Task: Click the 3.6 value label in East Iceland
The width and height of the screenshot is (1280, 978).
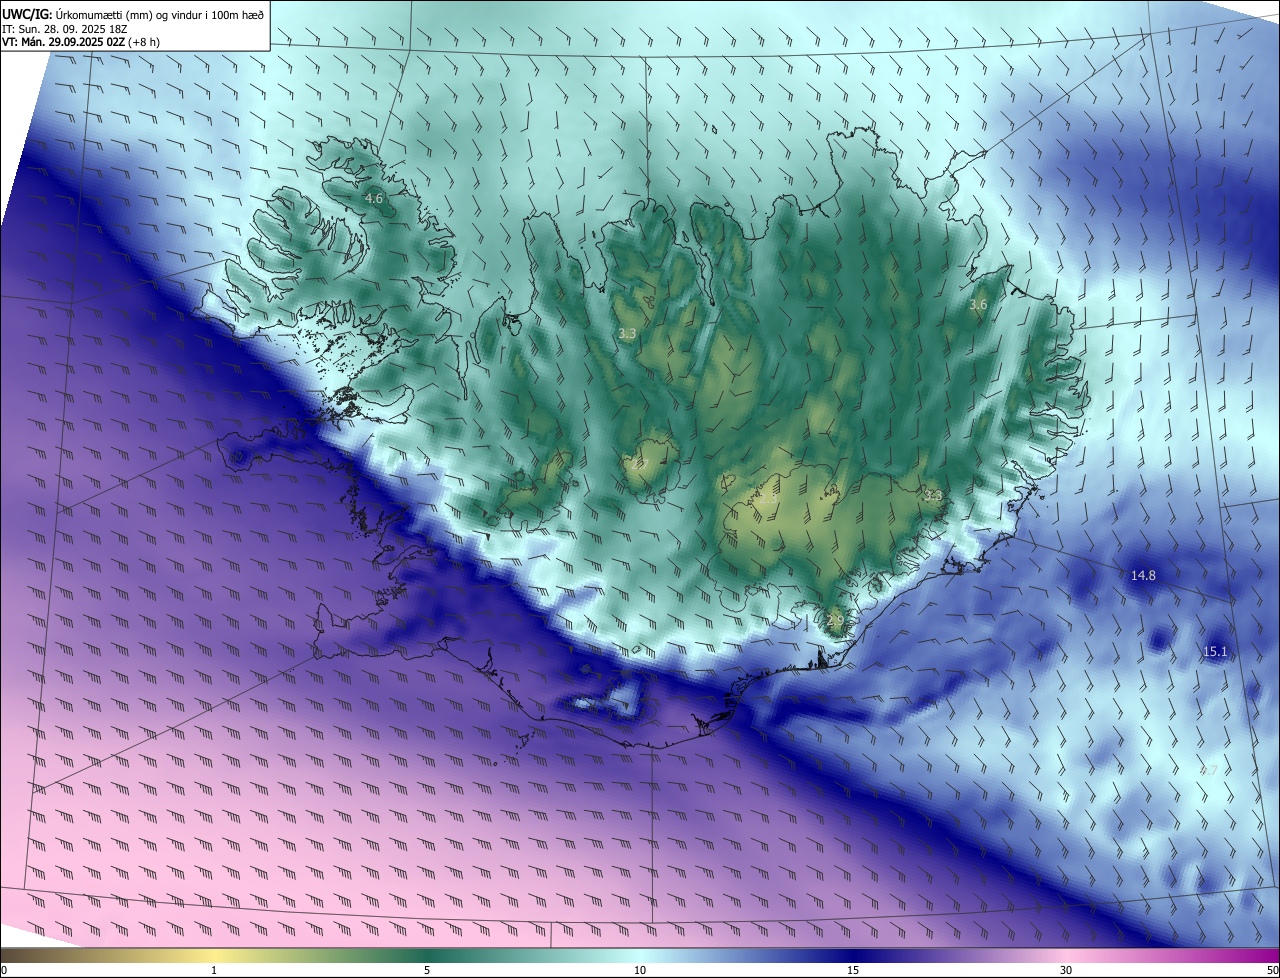Action: pyautogui.click(x=978, y=304)
